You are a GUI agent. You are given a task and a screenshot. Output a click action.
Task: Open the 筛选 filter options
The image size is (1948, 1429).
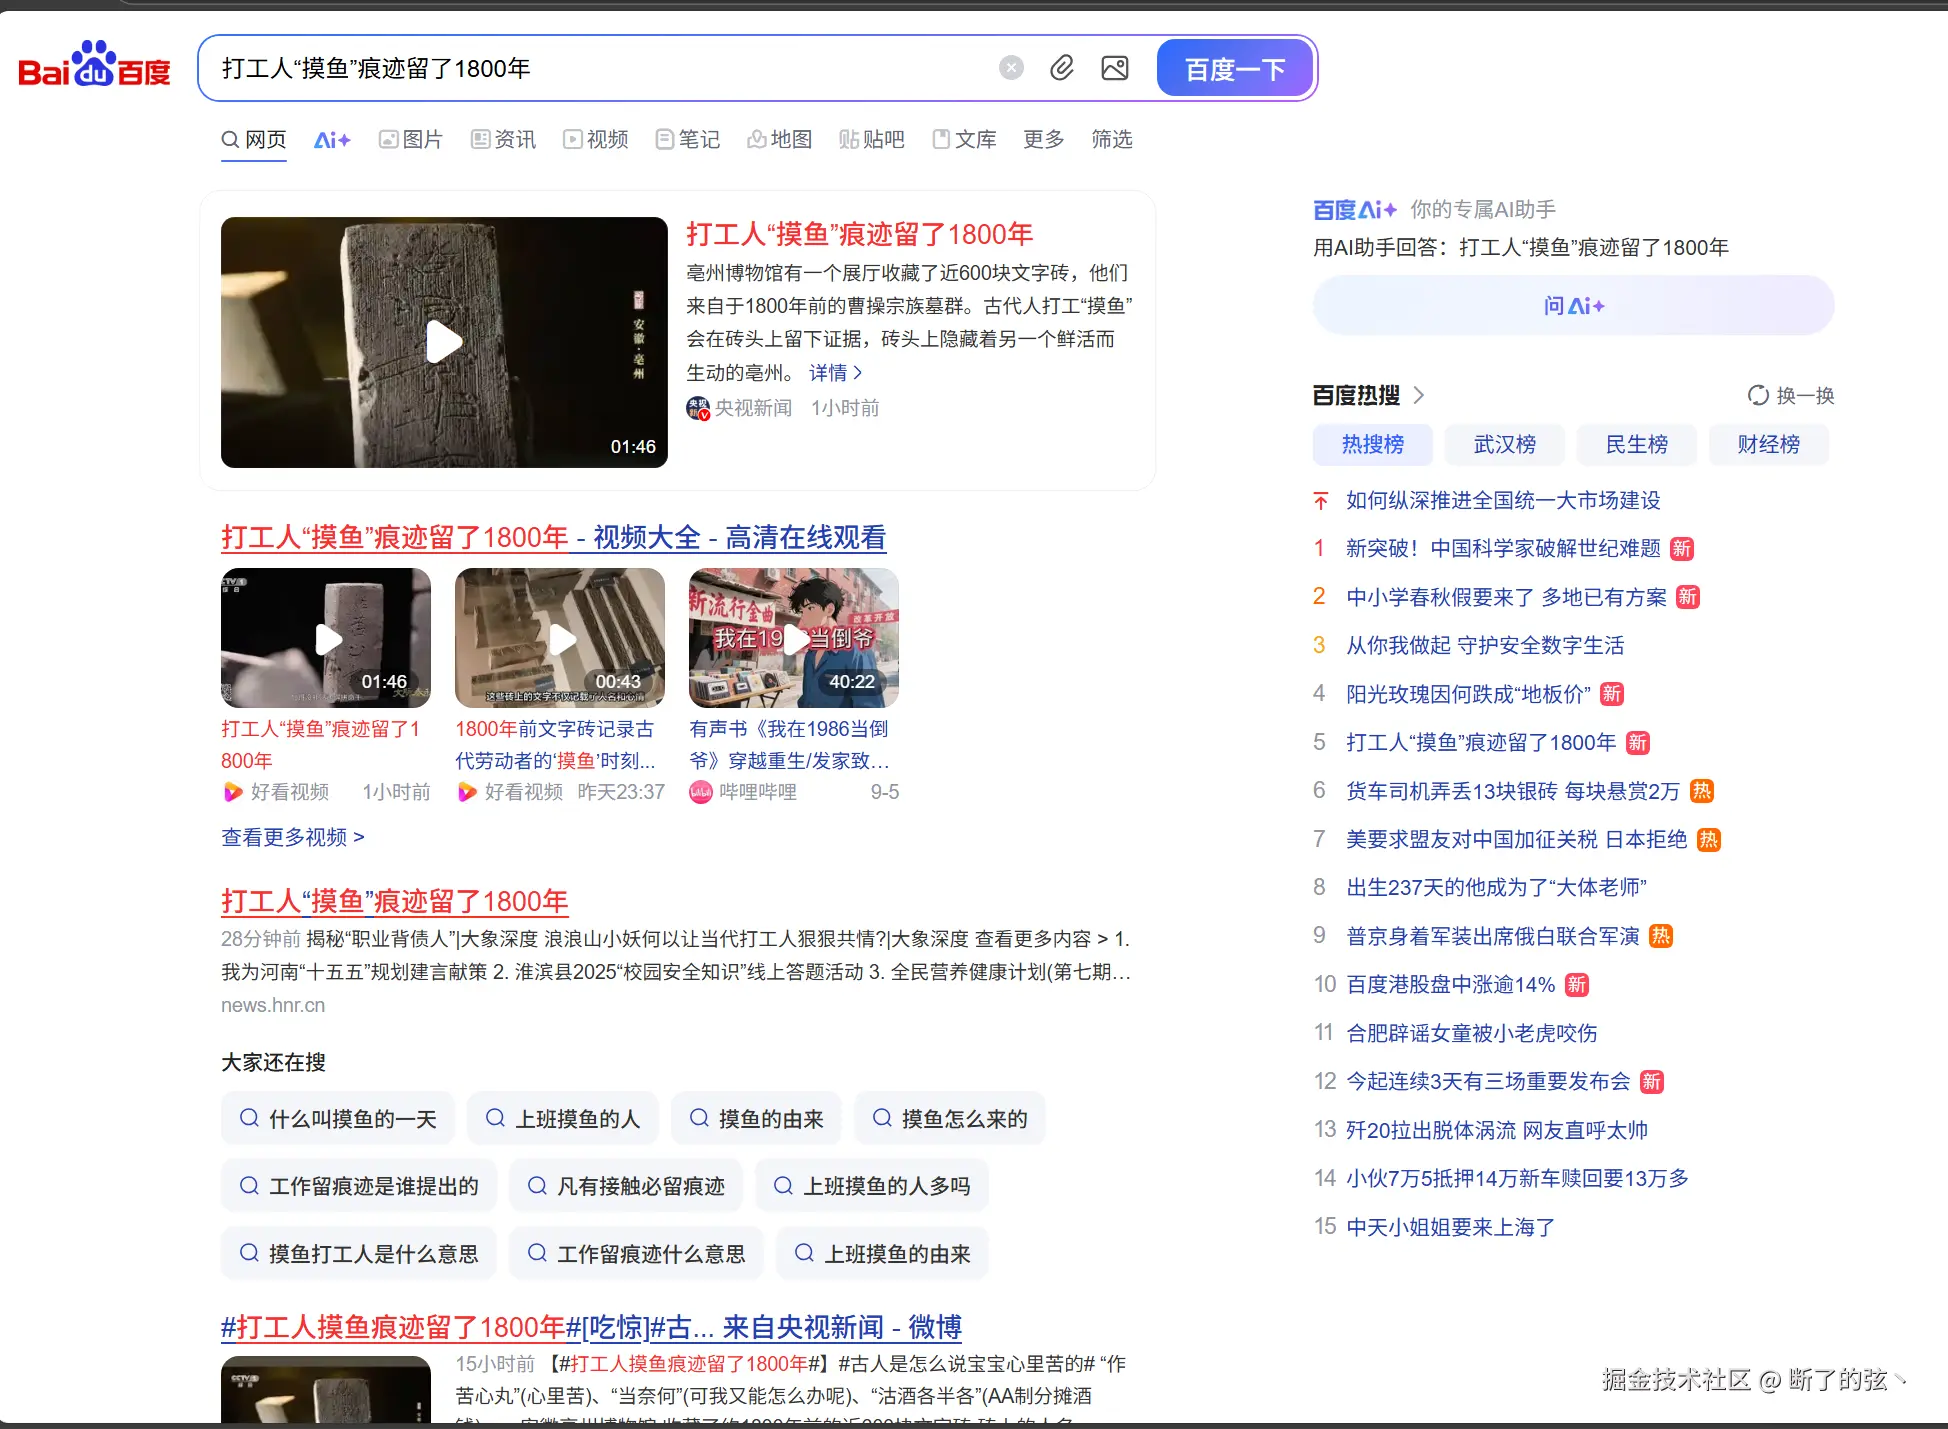[x=1110, y=140]
